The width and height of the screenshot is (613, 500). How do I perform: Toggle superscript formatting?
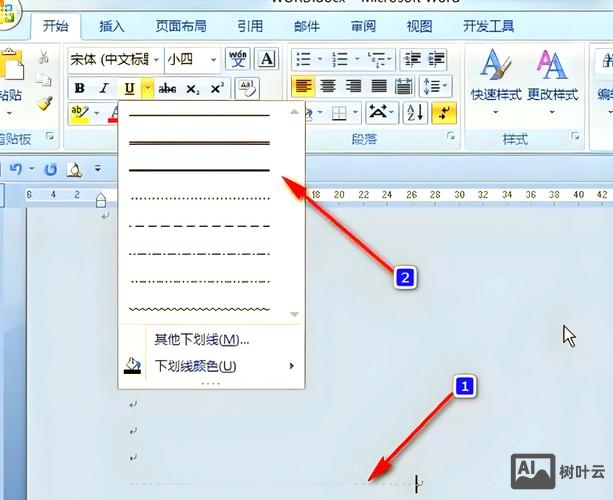tap(216, 88)
